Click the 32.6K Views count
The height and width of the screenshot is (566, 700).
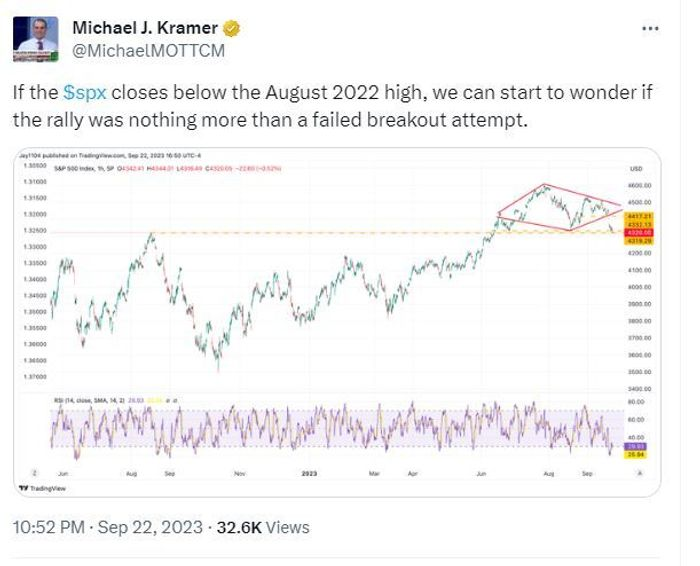(263, 527)
